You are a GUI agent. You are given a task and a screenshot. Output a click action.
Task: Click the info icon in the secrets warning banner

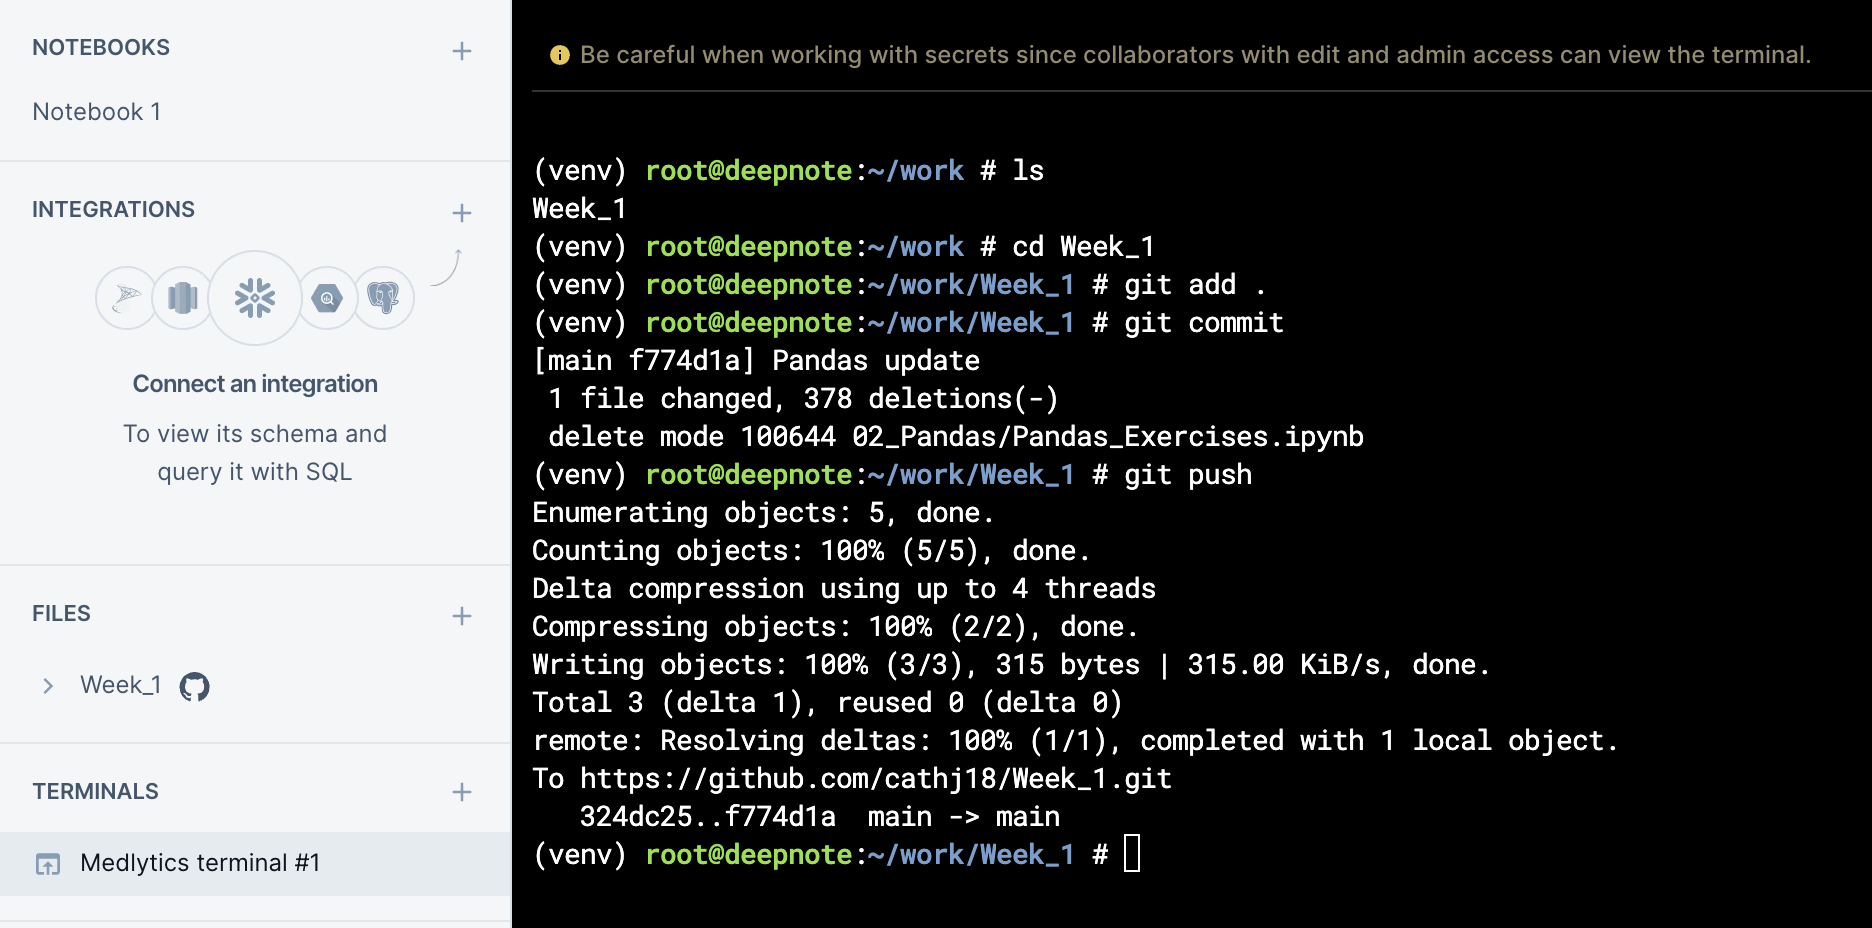tap(560, 55)
